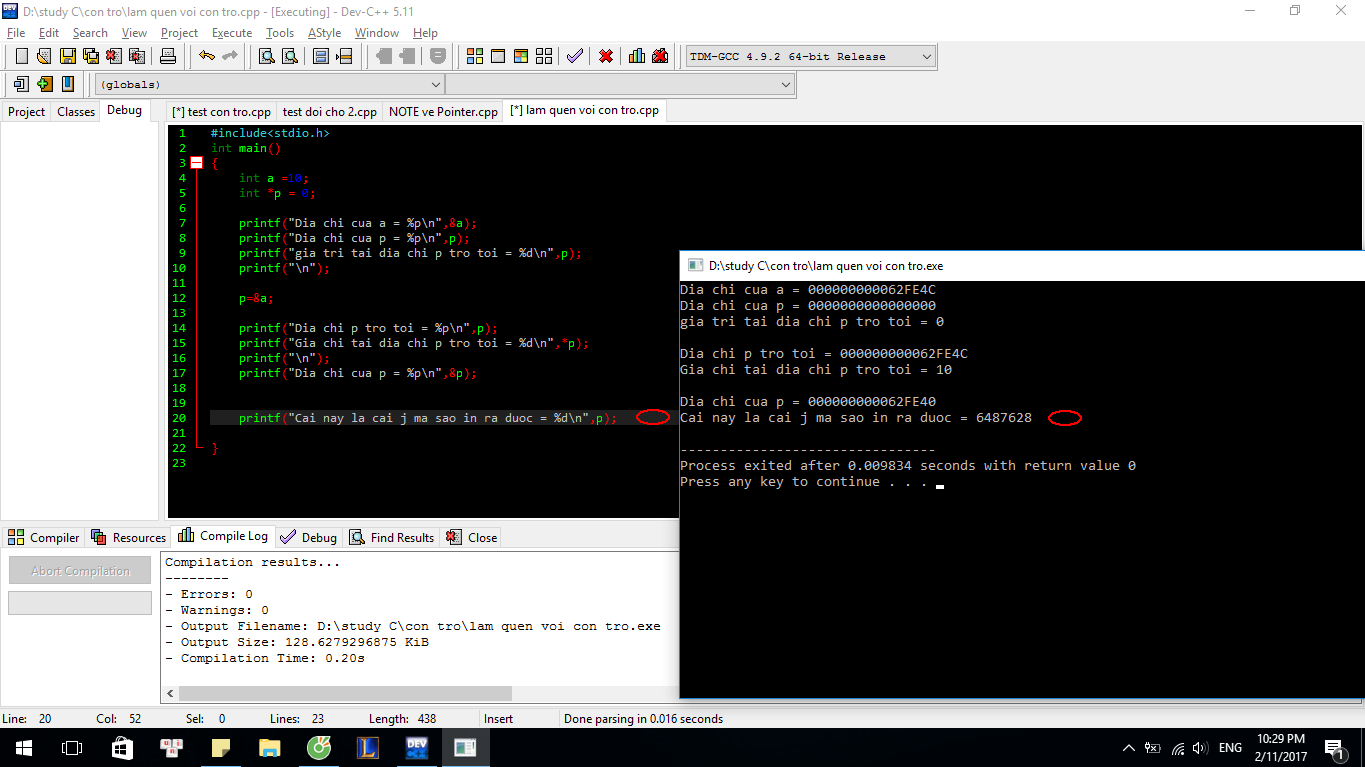Select the Classes tab in left panel
Image resolution: width=1365 pixels, height=767 pixels.
[x=76, y=112]
